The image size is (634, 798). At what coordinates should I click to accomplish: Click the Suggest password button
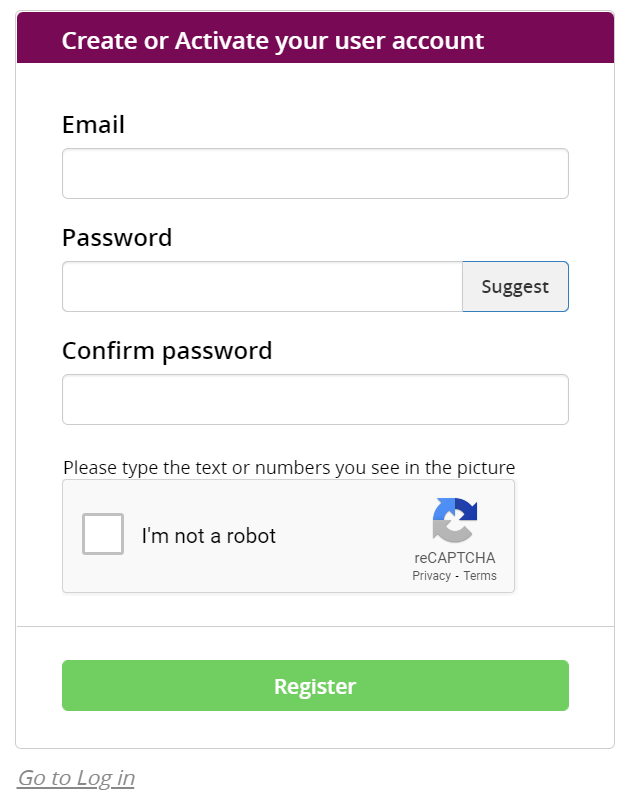(515, 287)
